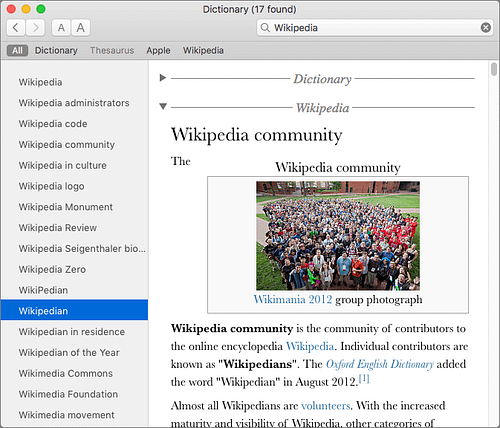Go back with the left arrow button
This screenshot has width=500, height=428.
point(16,28)
